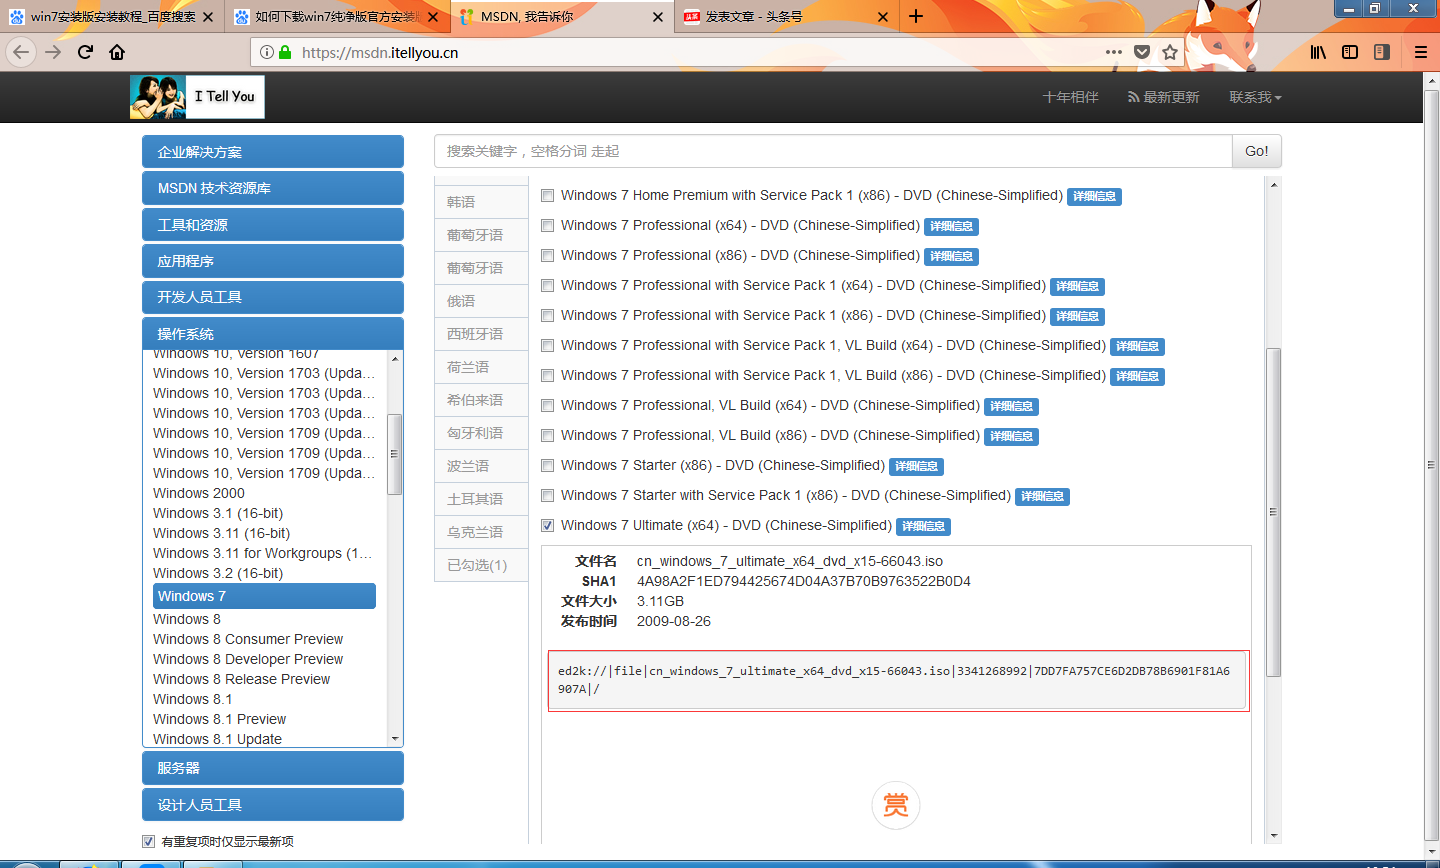Select the 已勾选(1) tab
The height and width of the screenshot is (868, 1440).
(x=481, y=565)
